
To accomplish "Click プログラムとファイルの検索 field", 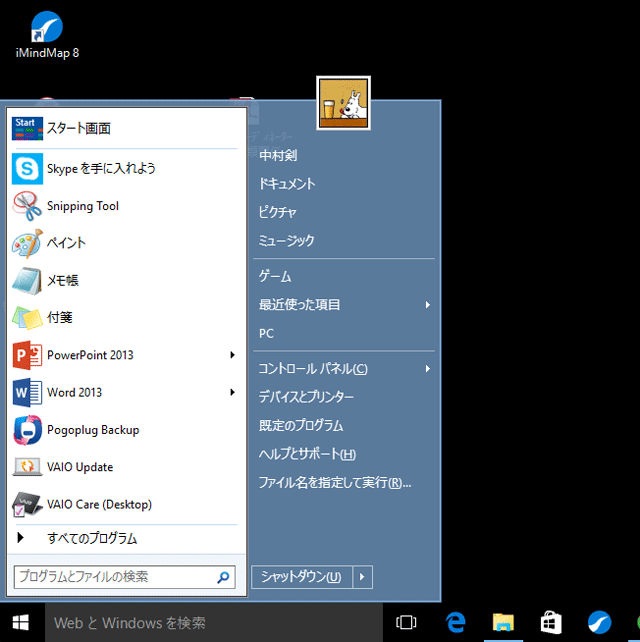I will click(124, 577).
